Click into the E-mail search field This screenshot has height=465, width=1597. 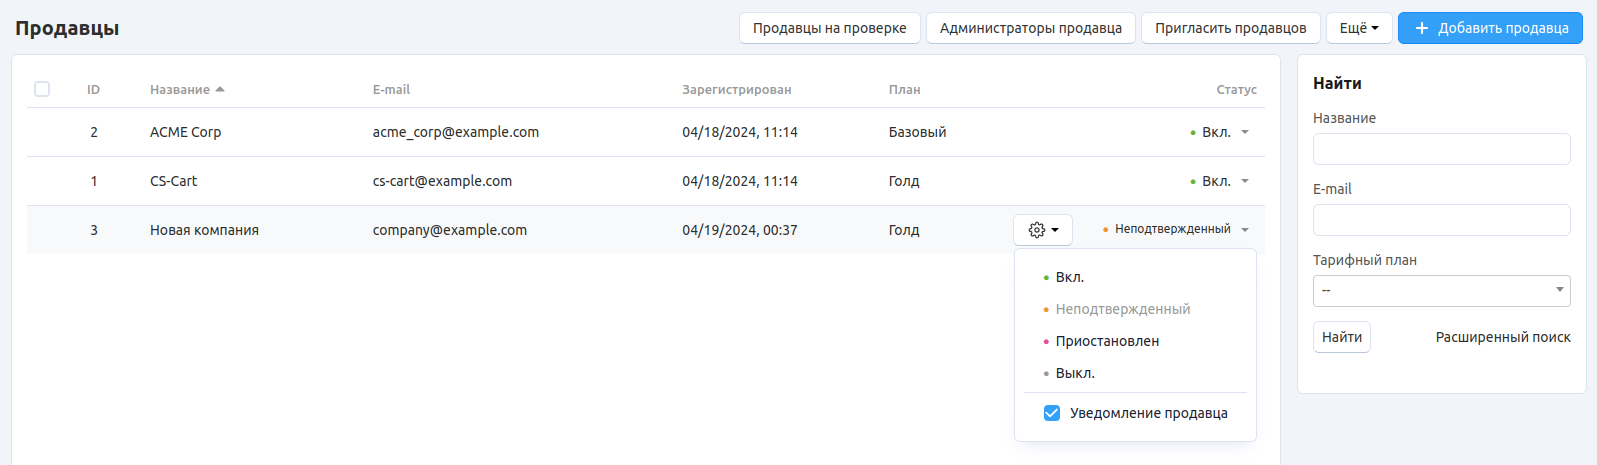[1441, 220]
